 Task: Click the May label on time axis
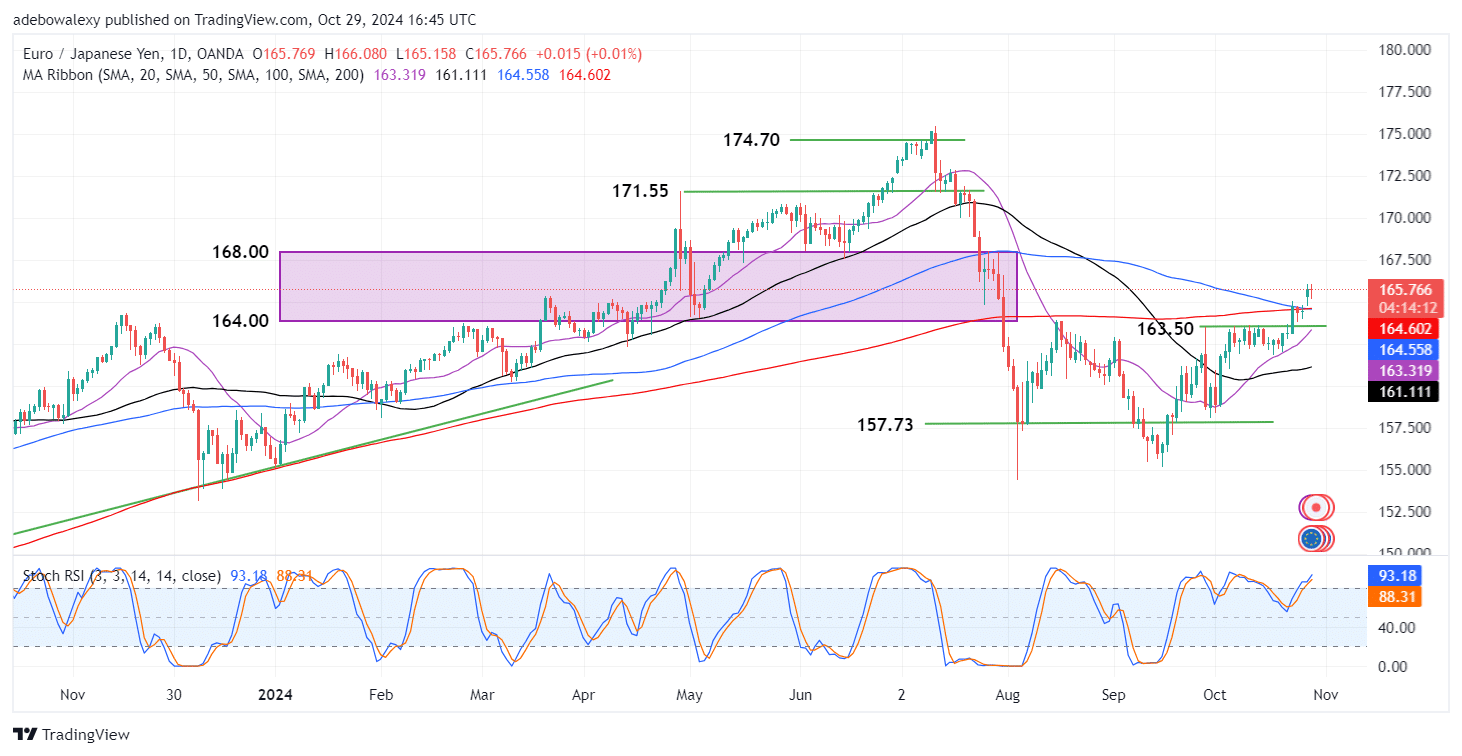[690, 693]
